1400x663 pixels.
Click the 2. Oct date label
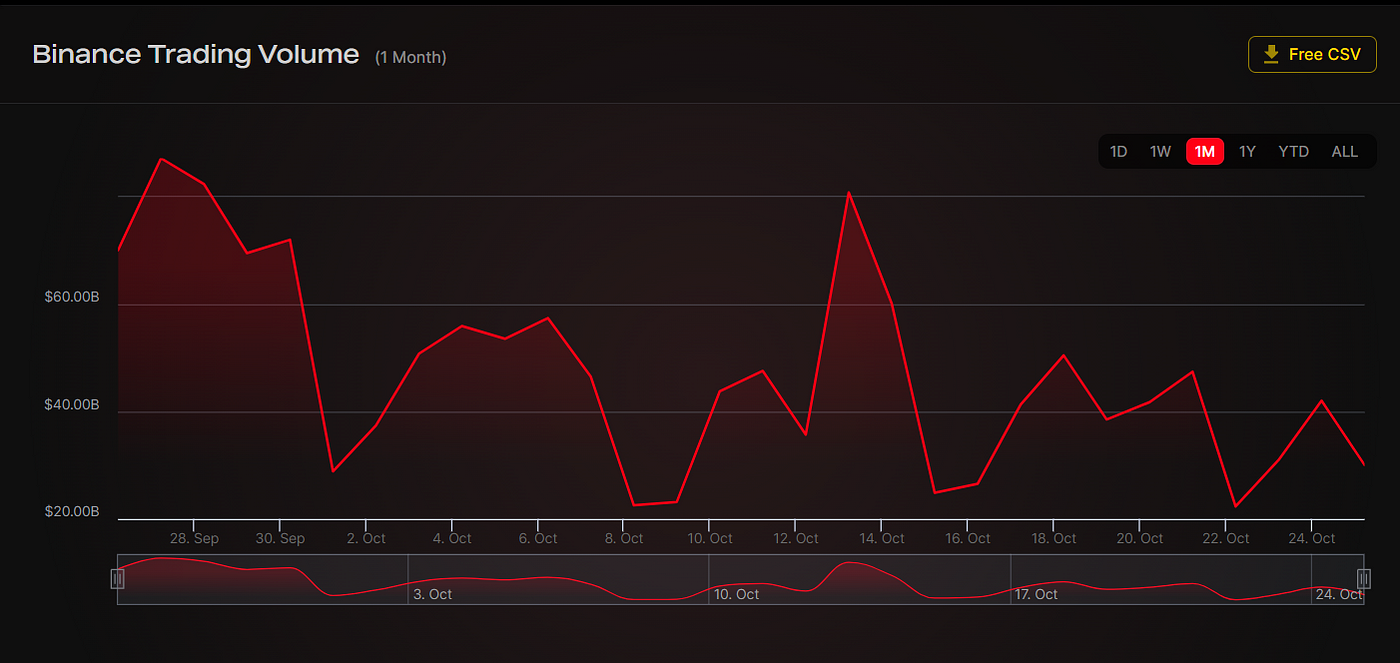pyautogui.click(x=366, y=538)
